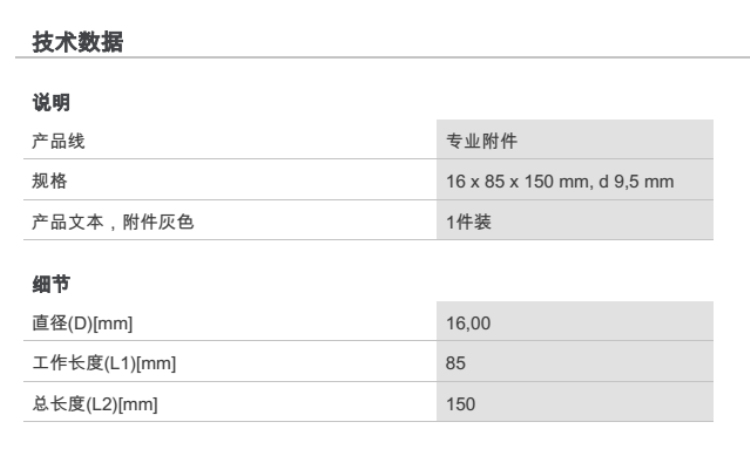Click the 工作长度 label text

[x=66, y=364]
